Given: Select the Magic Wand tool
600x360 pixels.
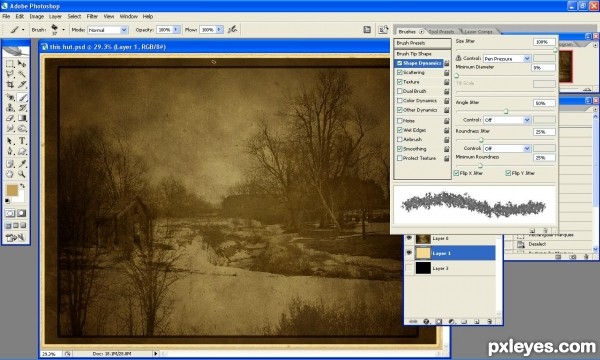Looking at the screenshot, I should click(x=22, y=73).
